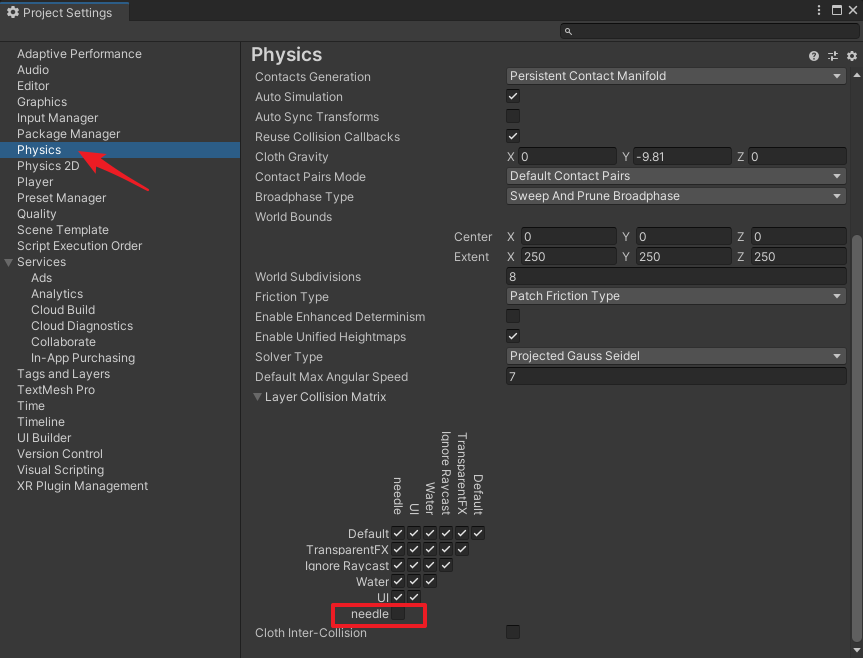Screen dimensions: 863x658
Task: Open Cloud Build service settings
Action: [63, 310]
